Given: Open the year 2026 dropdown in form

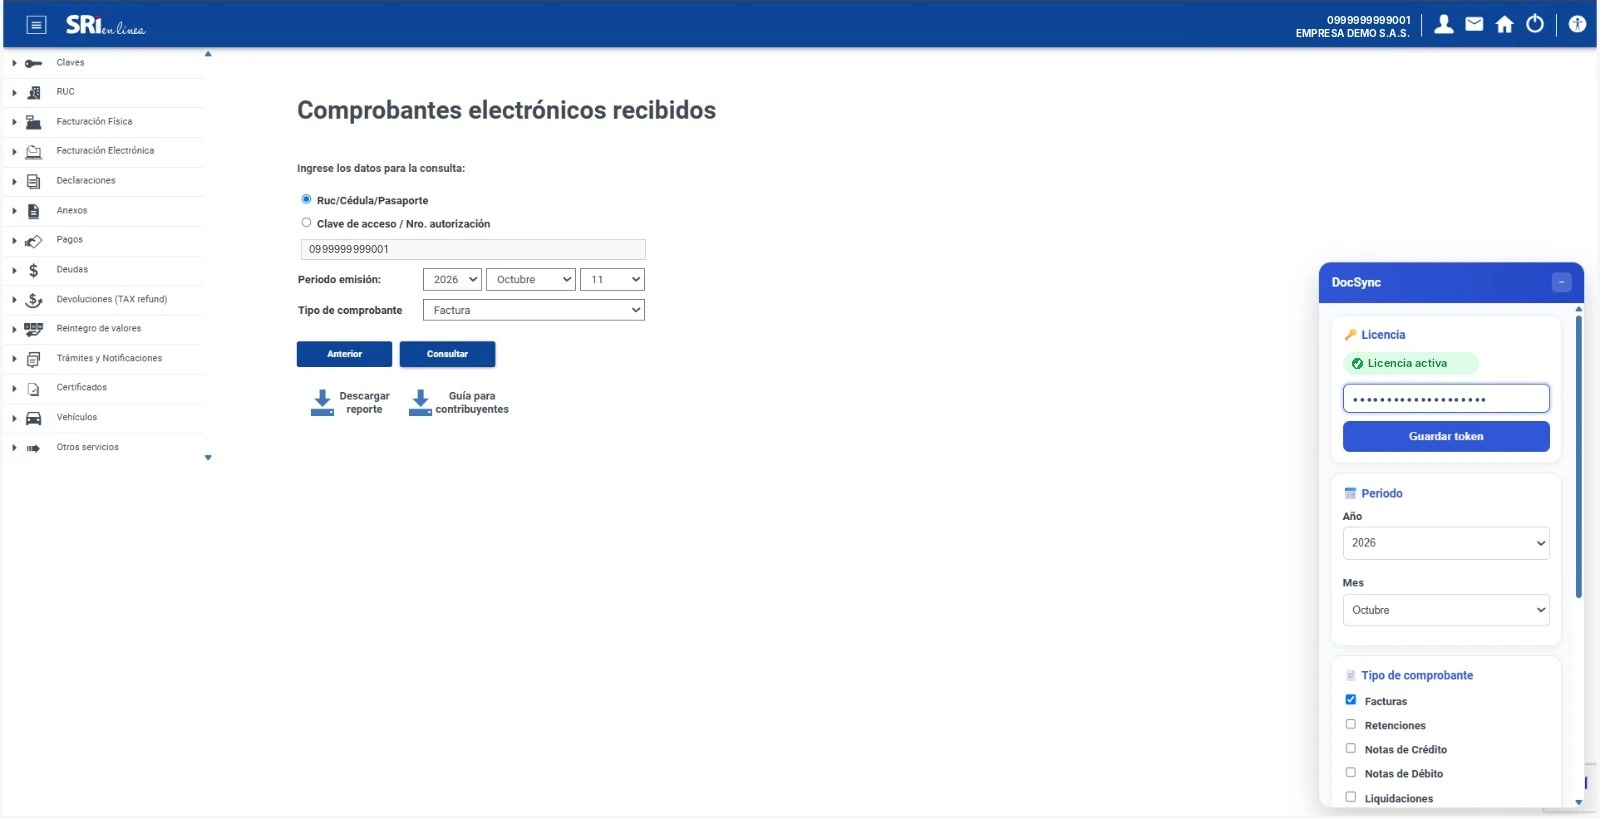Looking at the screenshot, I should [452, 280].
